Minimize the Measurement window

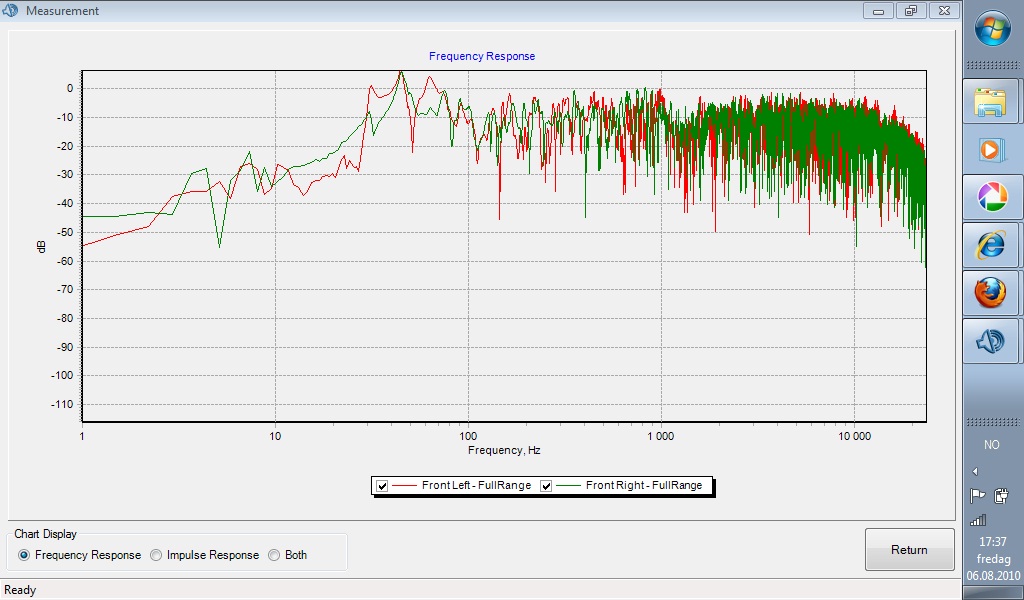(x=878, y=10)
